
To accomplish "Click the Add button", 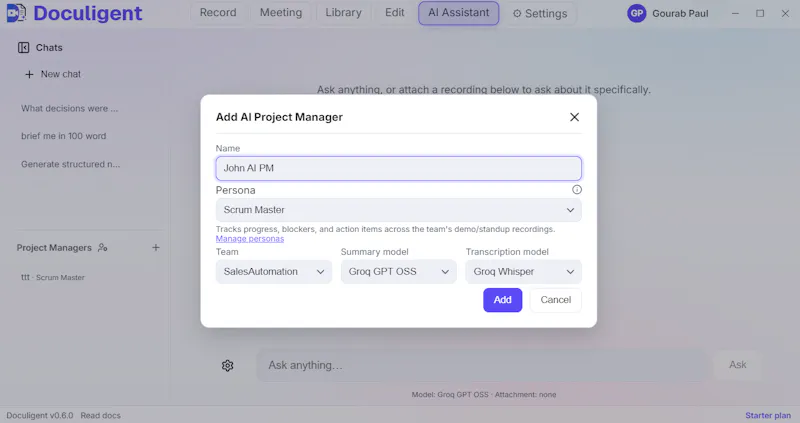I will point(503,300).
